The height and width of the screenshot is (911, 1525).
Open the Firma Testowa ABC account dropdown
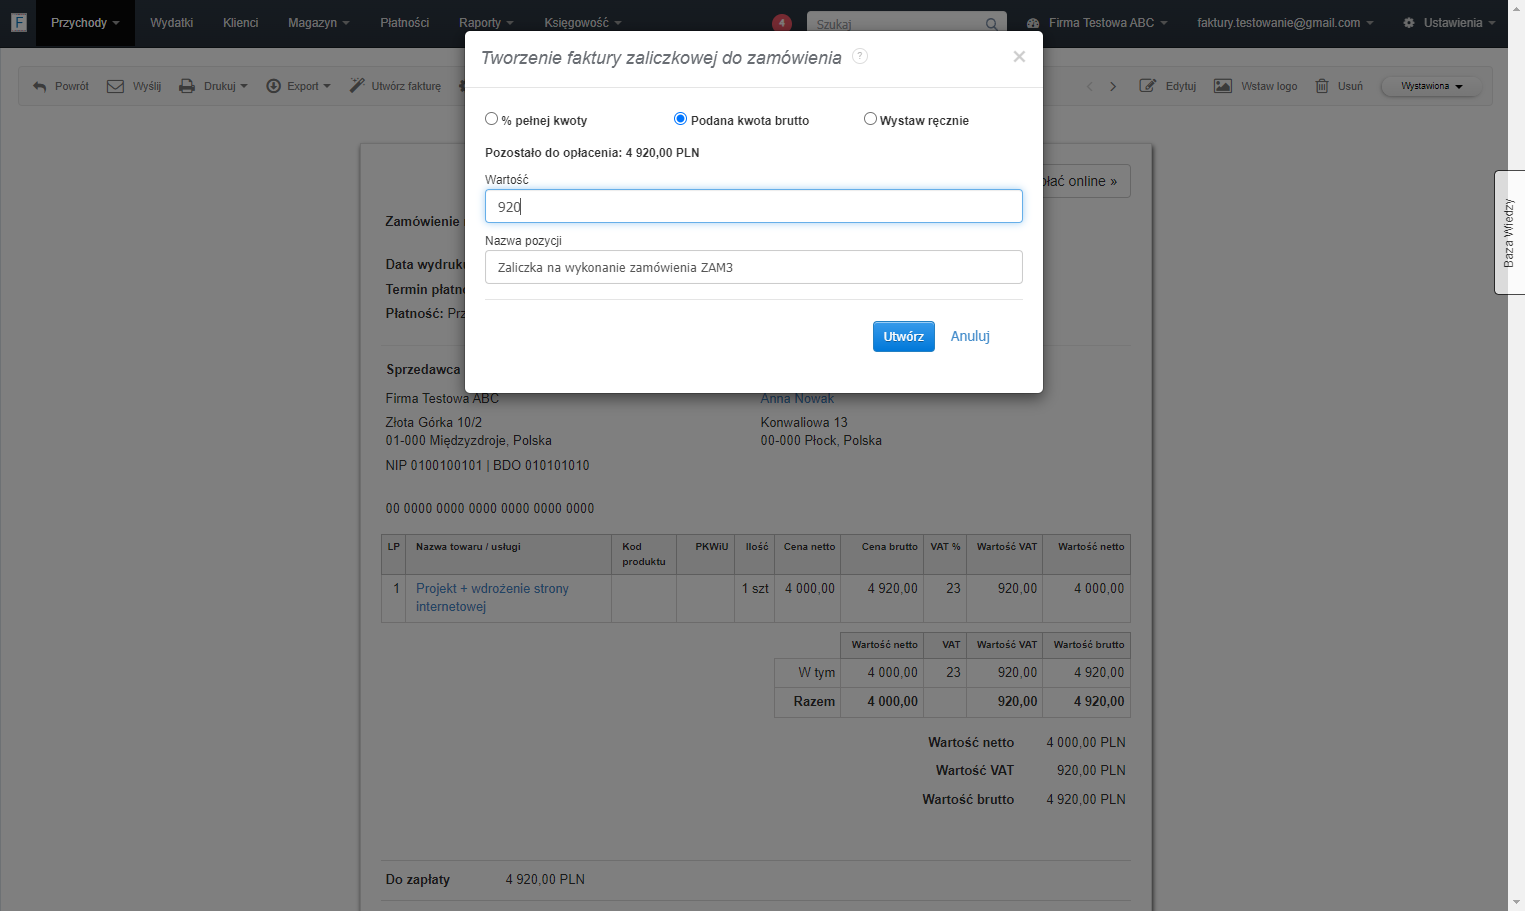[x=1097, y=23]
